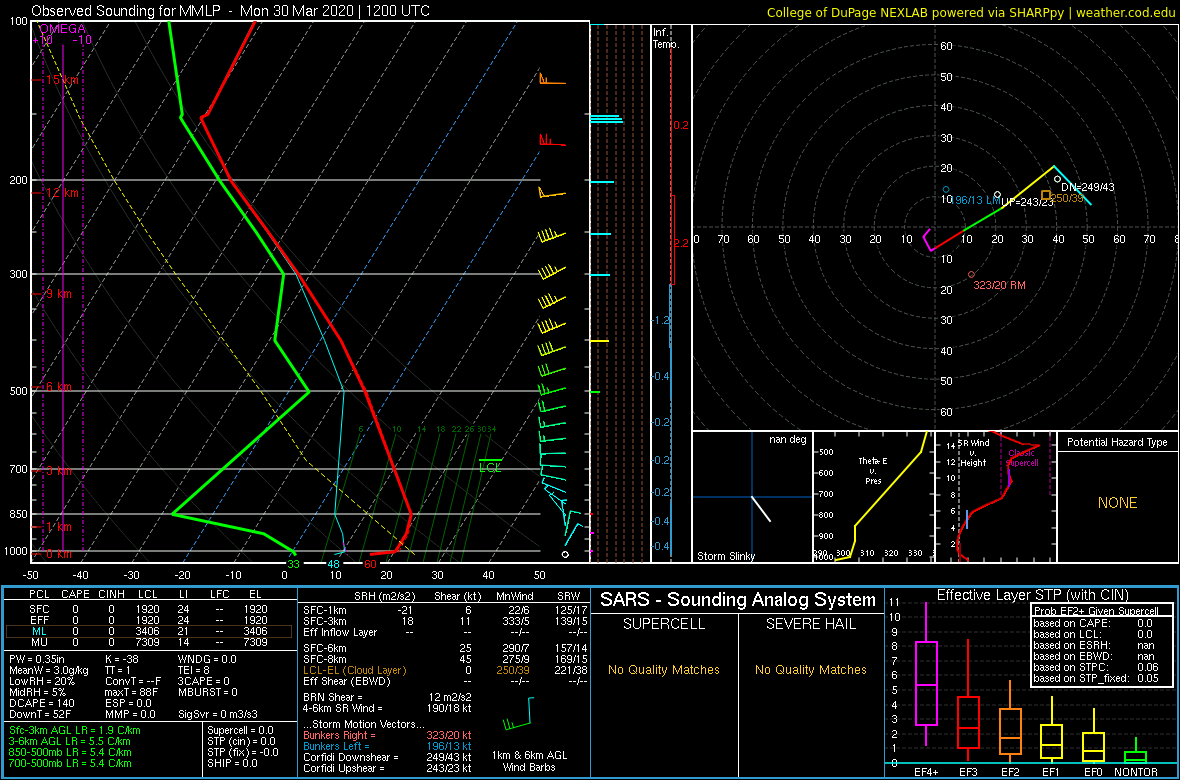Select the magenta EF4+ box plot
Viewport: 1180px width, 780px height.
[x=925, y=675]
